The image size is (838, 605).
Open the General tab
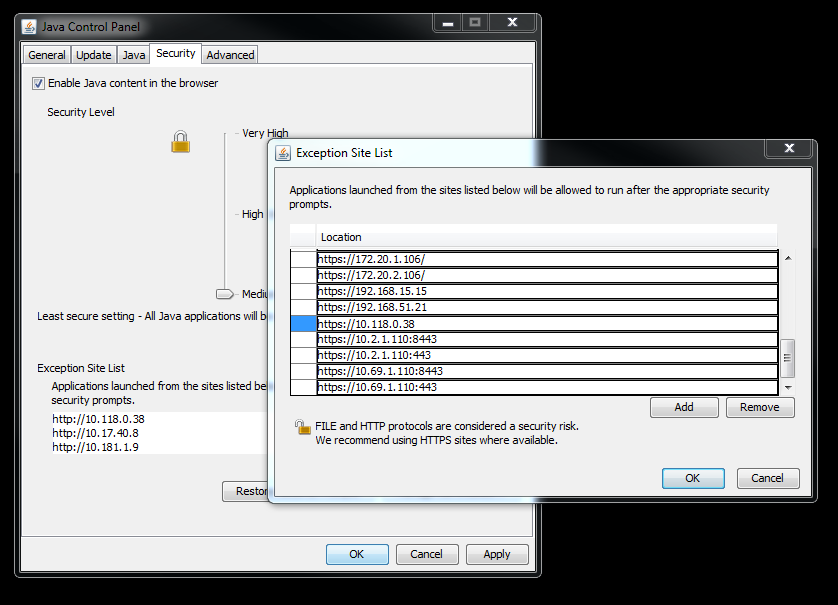47,55
